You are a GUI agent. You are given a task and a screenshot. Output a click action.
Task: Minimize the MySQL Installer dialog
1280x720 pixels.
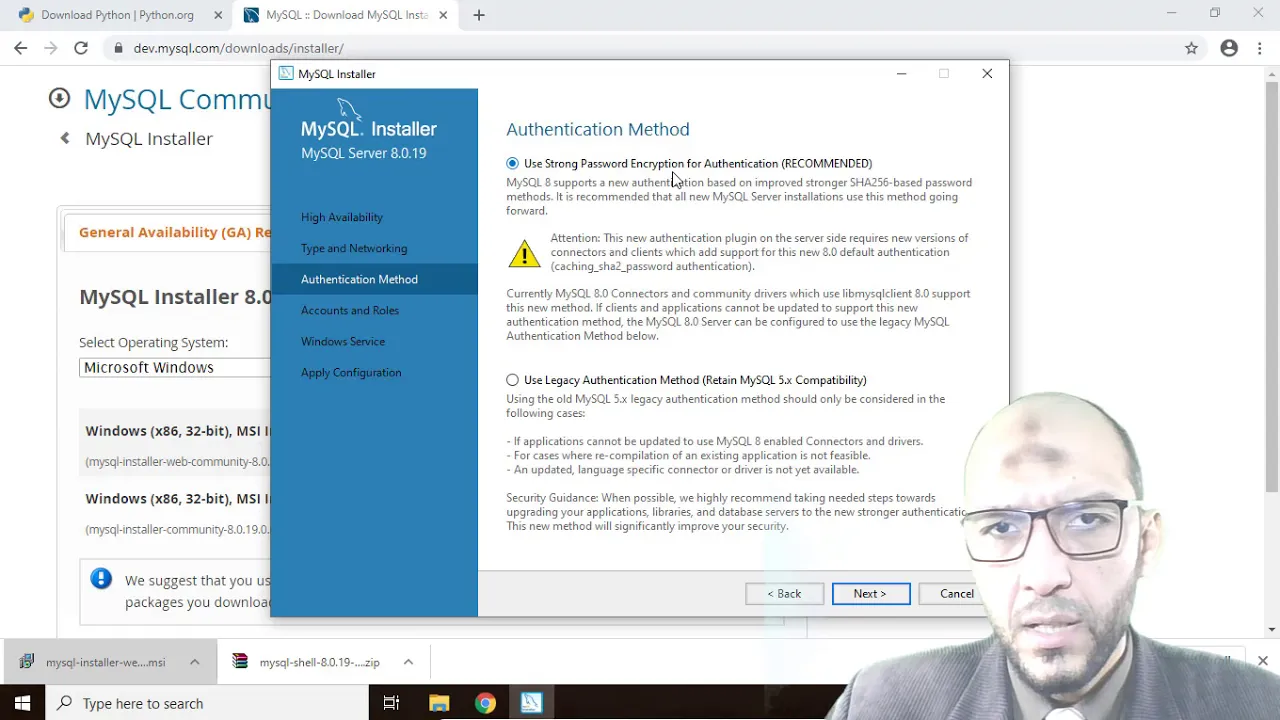(x=901, y=73)
